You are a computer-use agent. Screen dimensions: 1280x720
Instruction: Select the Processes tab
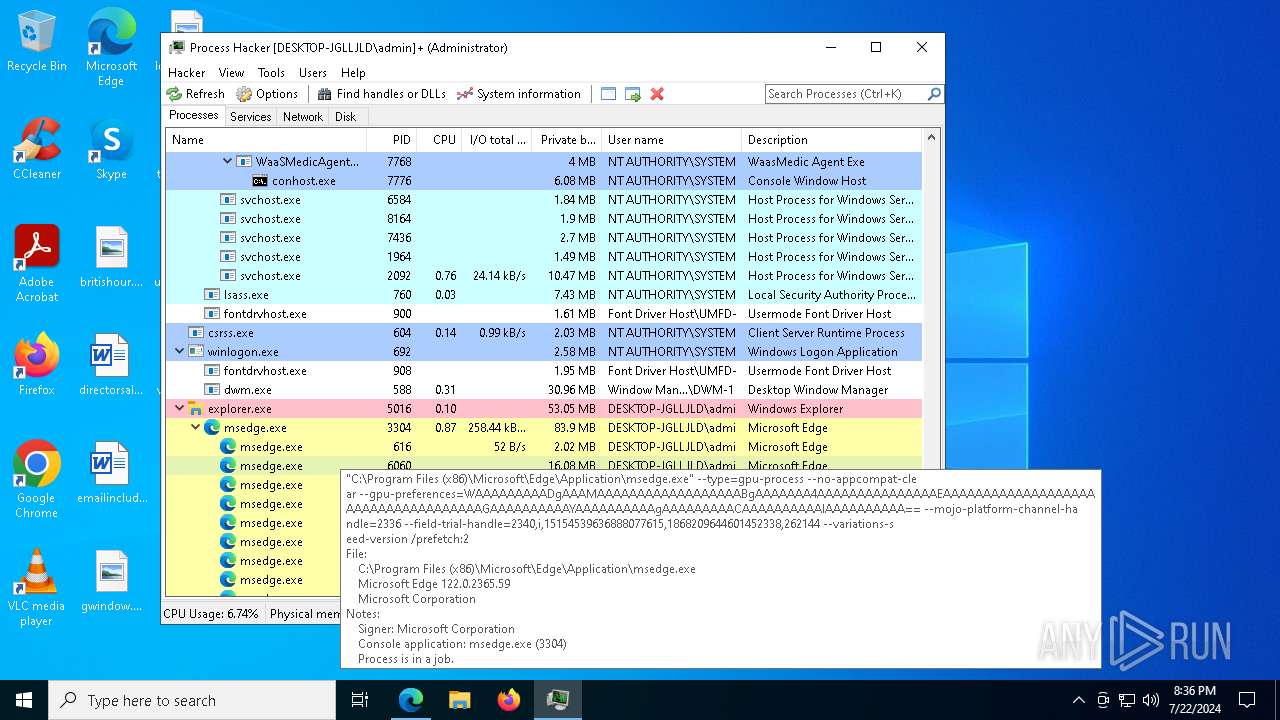click(193, 116)
